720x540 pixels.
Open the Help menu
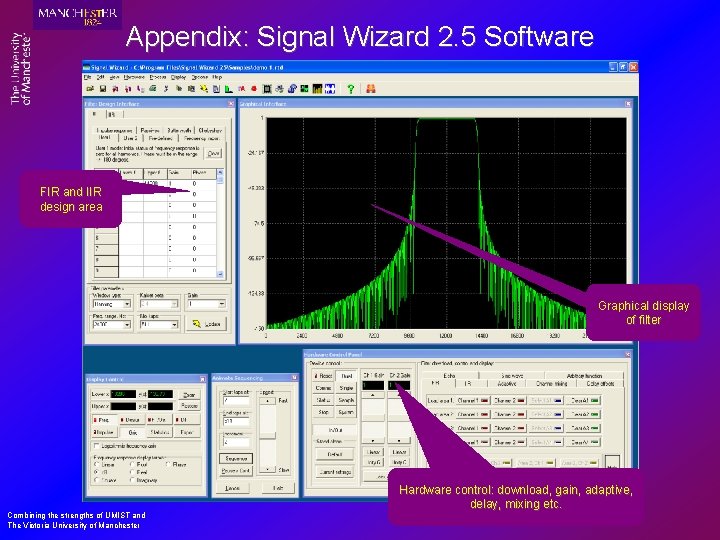tap(217, 77)
